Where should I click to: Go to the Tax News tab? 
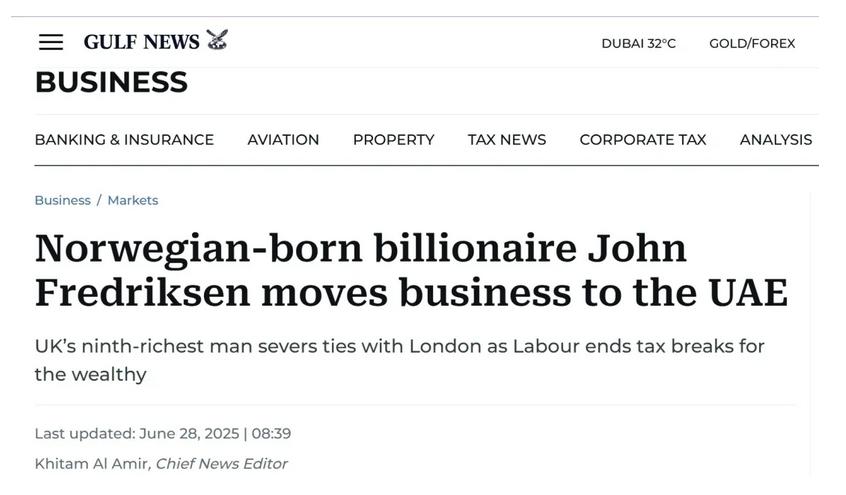(x=507, y=140)
